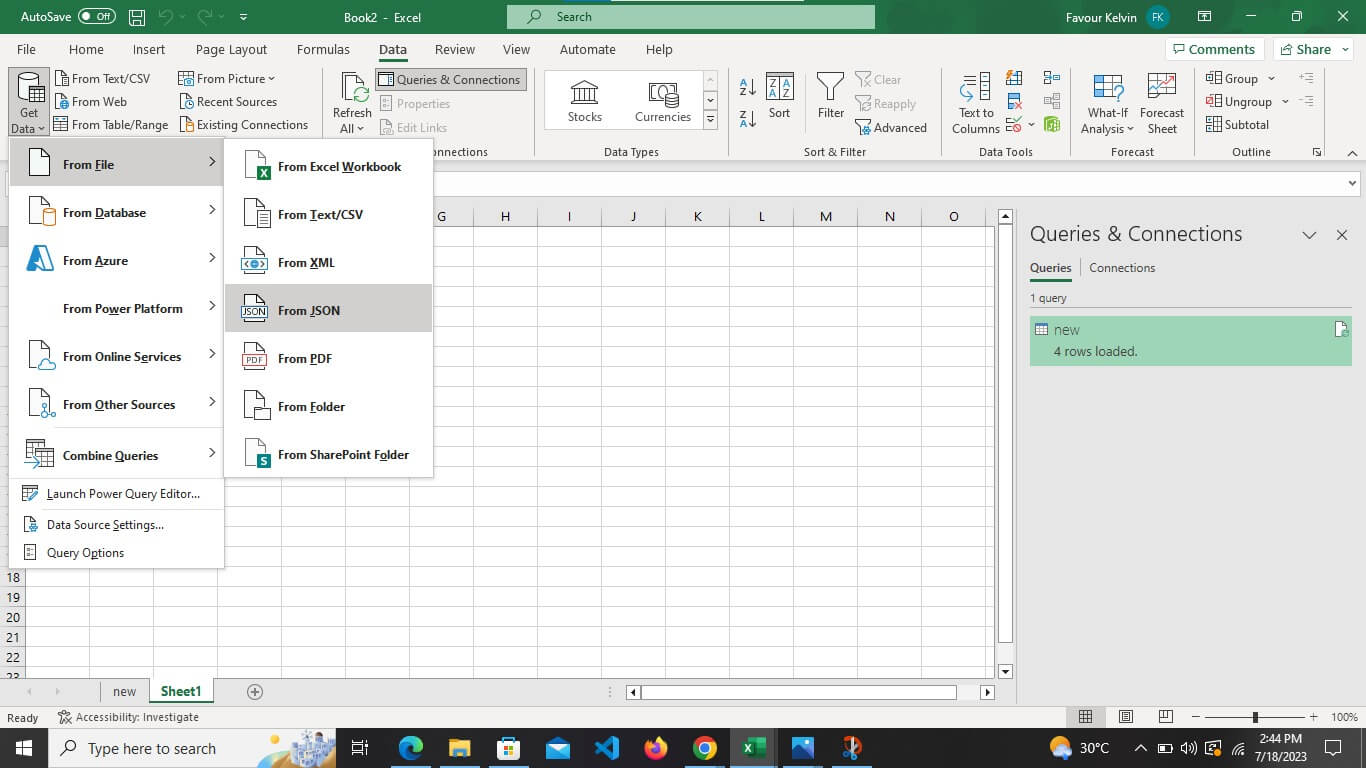Click the Forecast Sheet icon
Image resolution: width=1366 pixels, height=768 pixels.
[x=1161, y=103]
